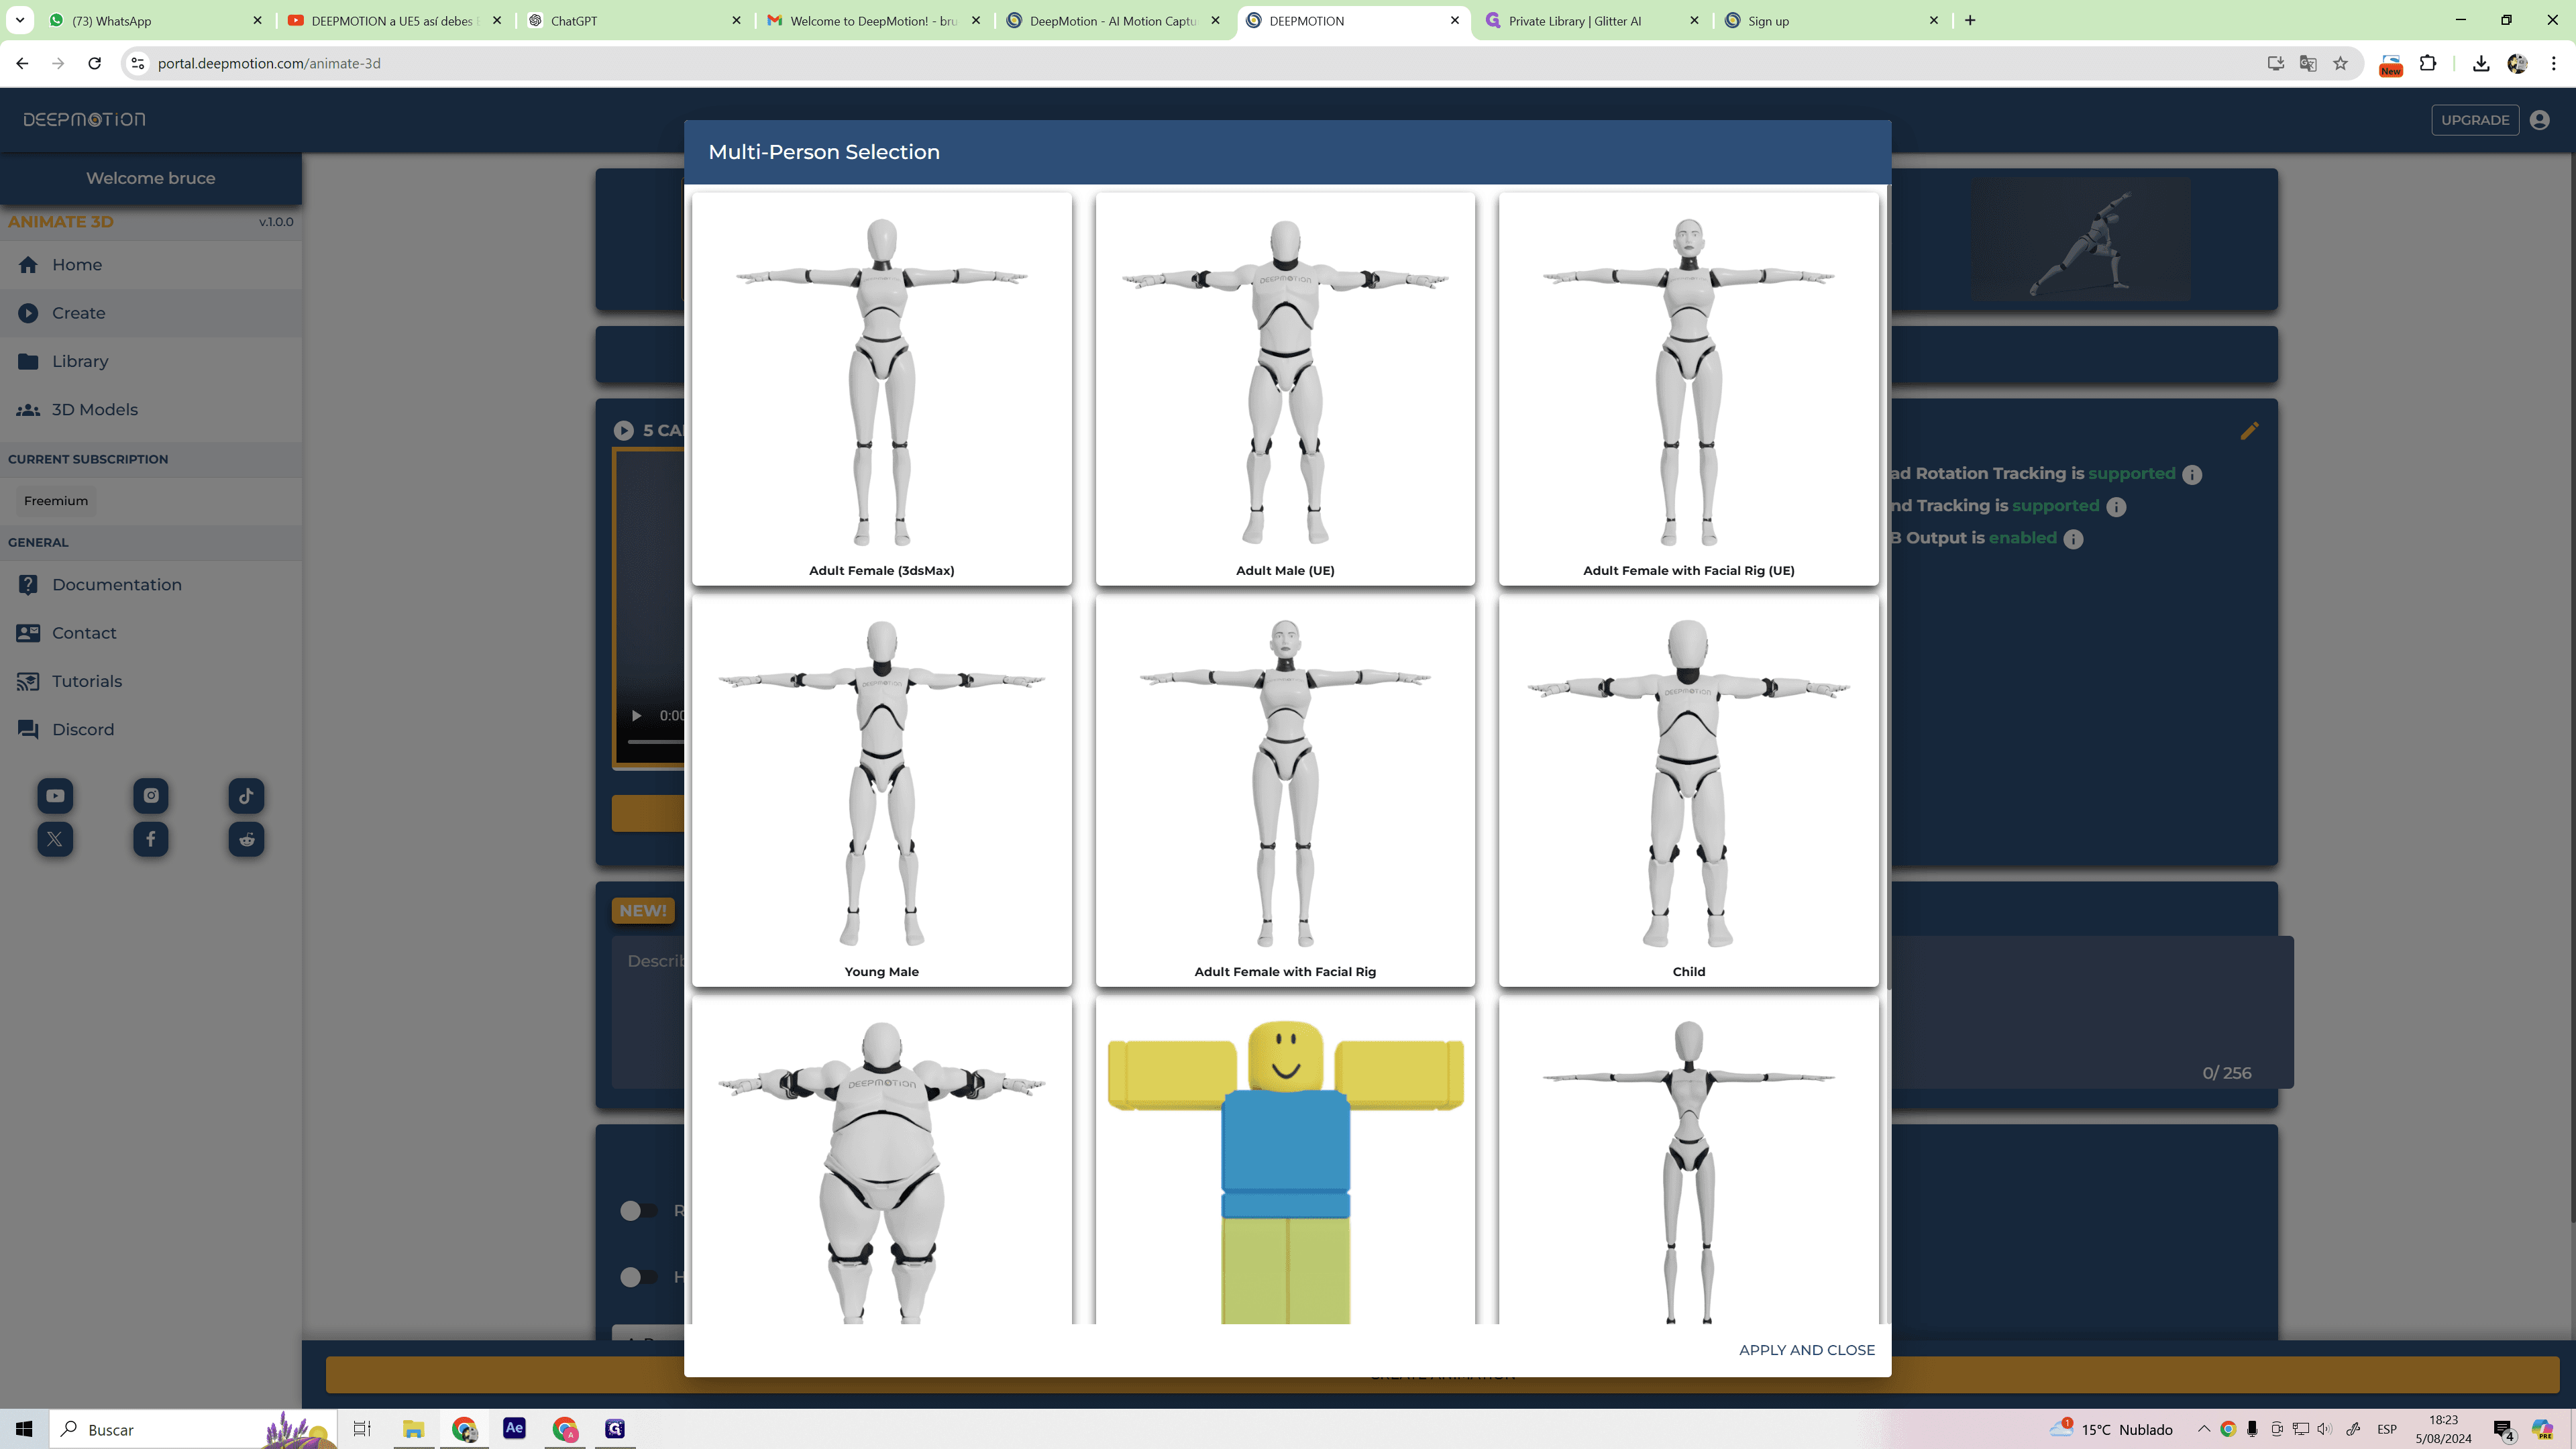Viewport: 2576px width, 1449px height.
Task: Click the DeepMotion logo
Action: pos(84,120)
